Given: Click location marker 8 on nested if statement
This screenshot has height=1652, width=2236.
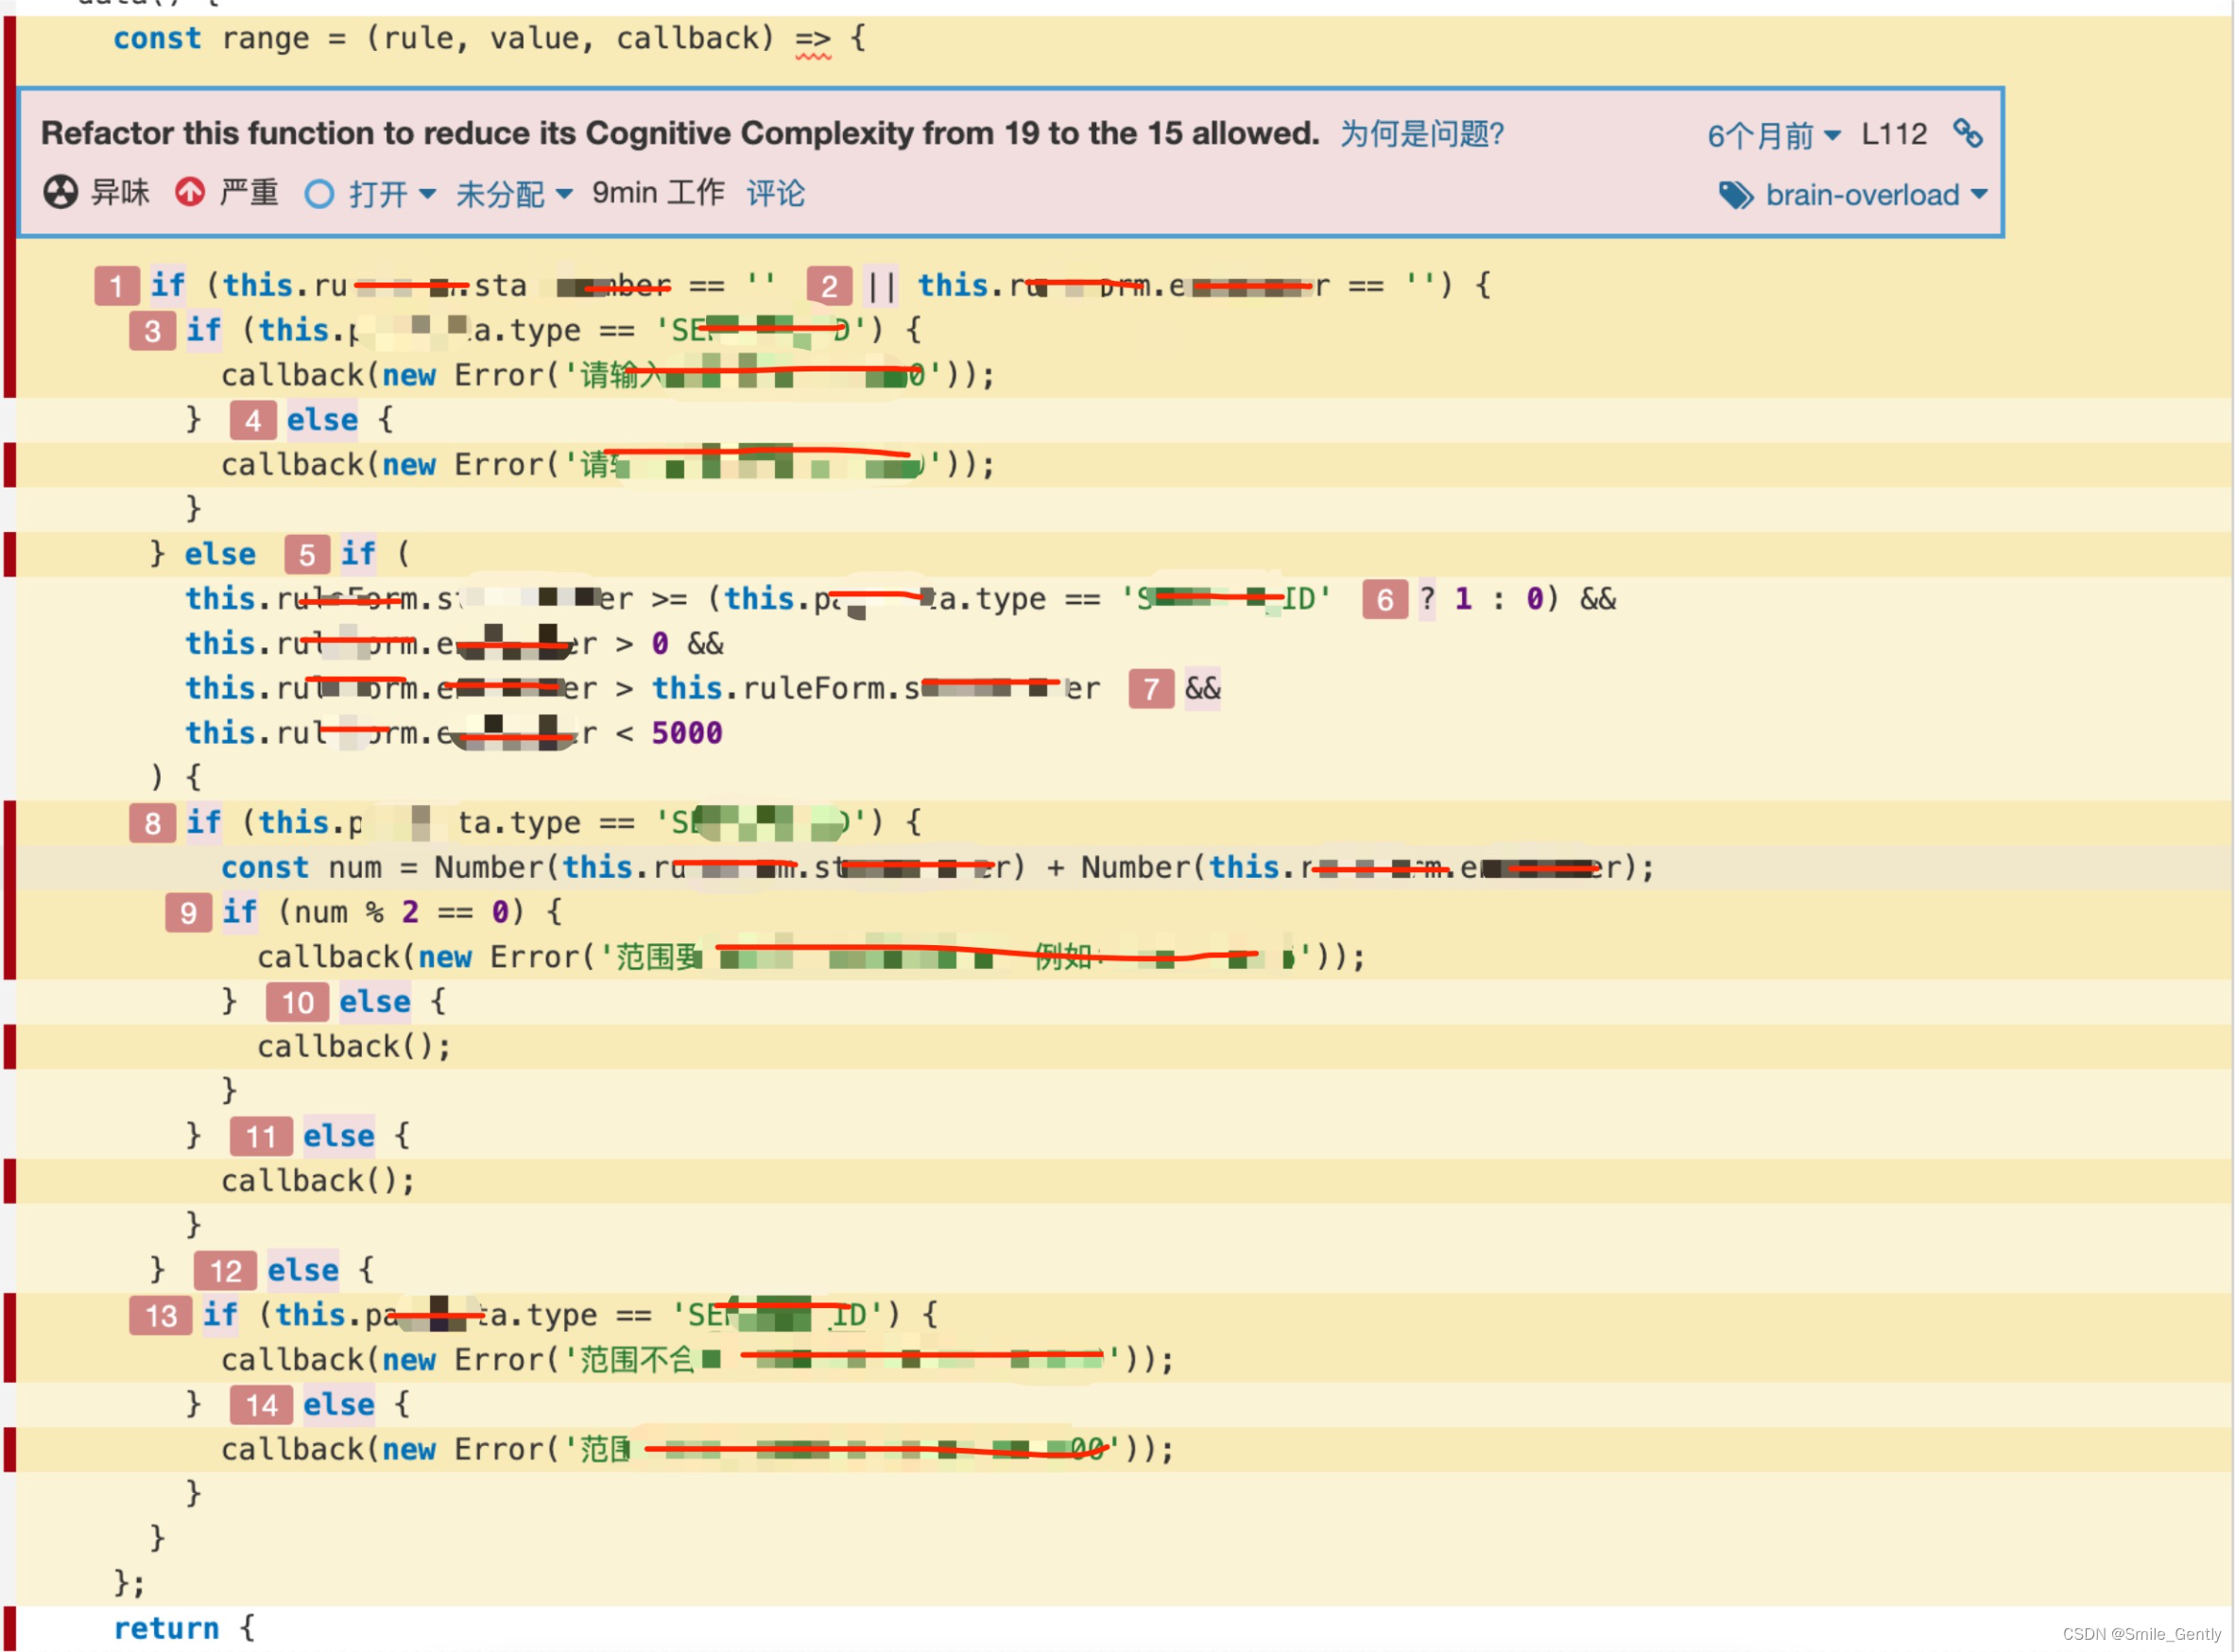Looking at the screenshot, I should click(152, 822).
